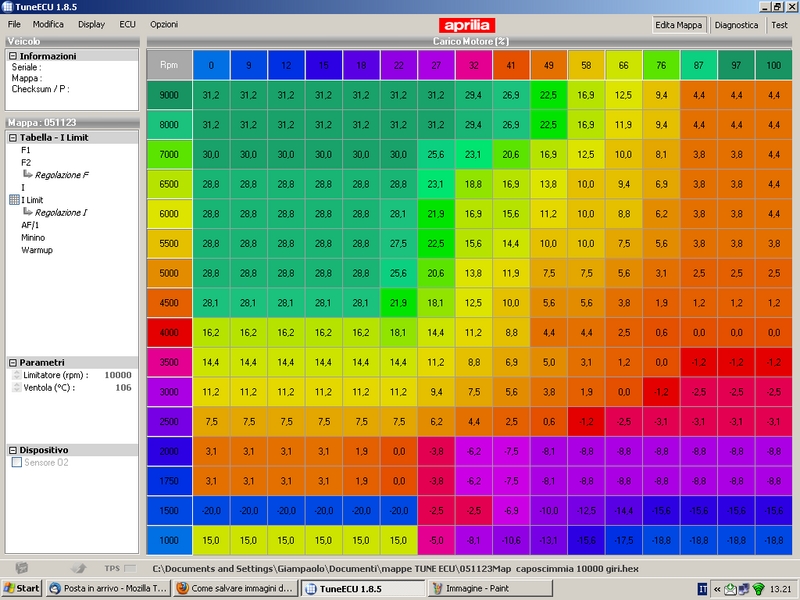Screen dimensions: 800x600
Task: Click the arrow icon beside Regolazione F
Action: (28, 174)
